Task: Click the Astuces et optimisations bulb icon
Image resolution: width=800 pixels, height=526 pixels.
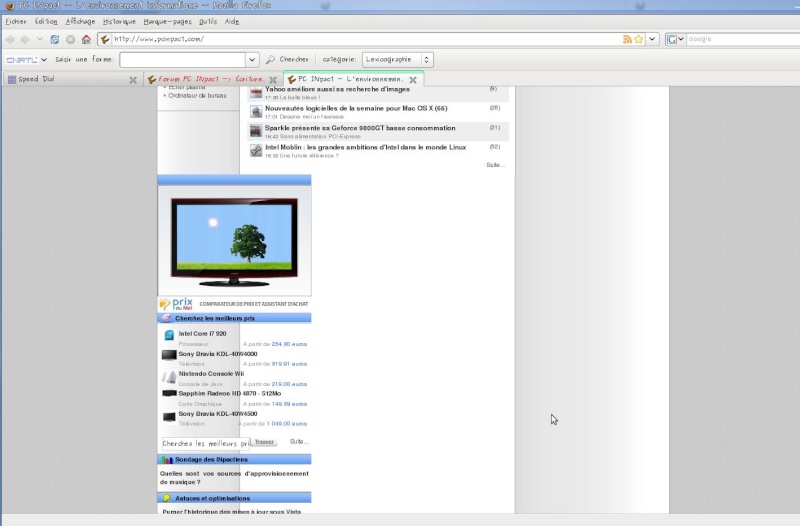Action: (x=166, y=498)
